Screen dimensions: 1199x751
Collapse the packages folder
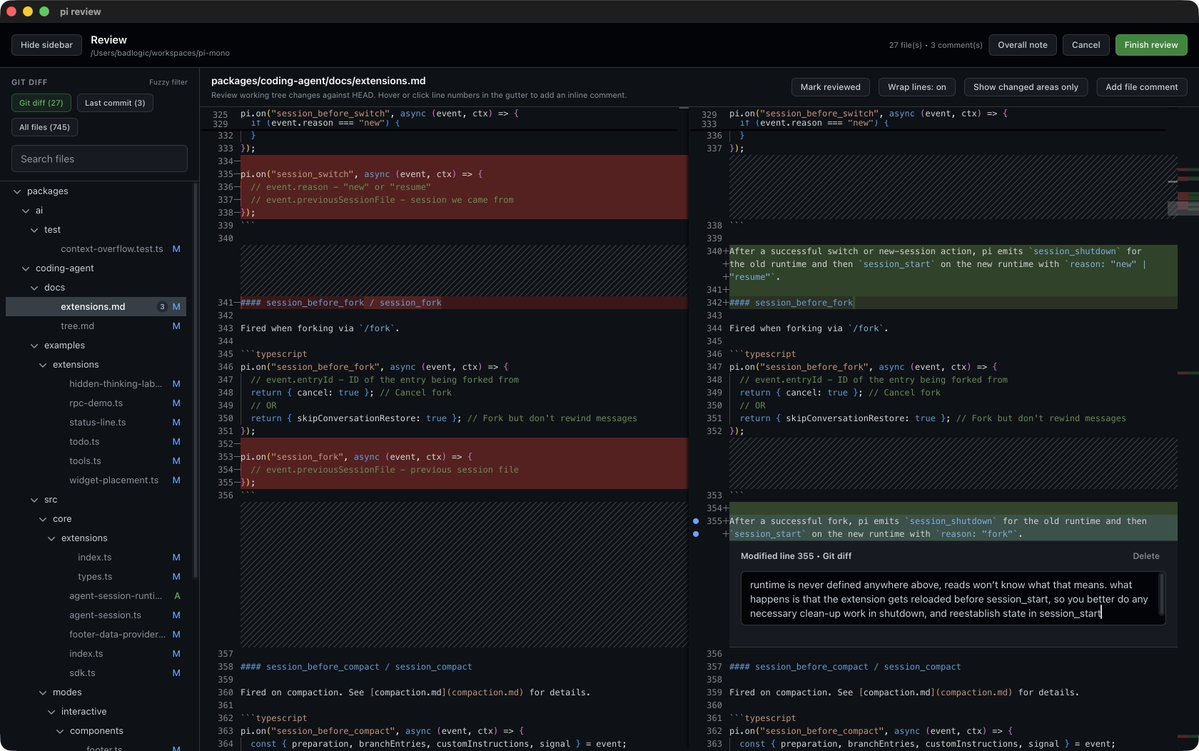[17, 191]
